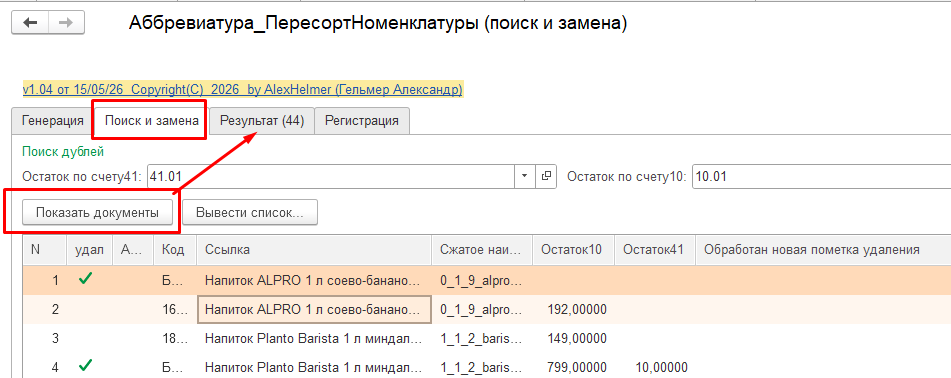Click into the Остаток по счету10 field

[821, 177]
